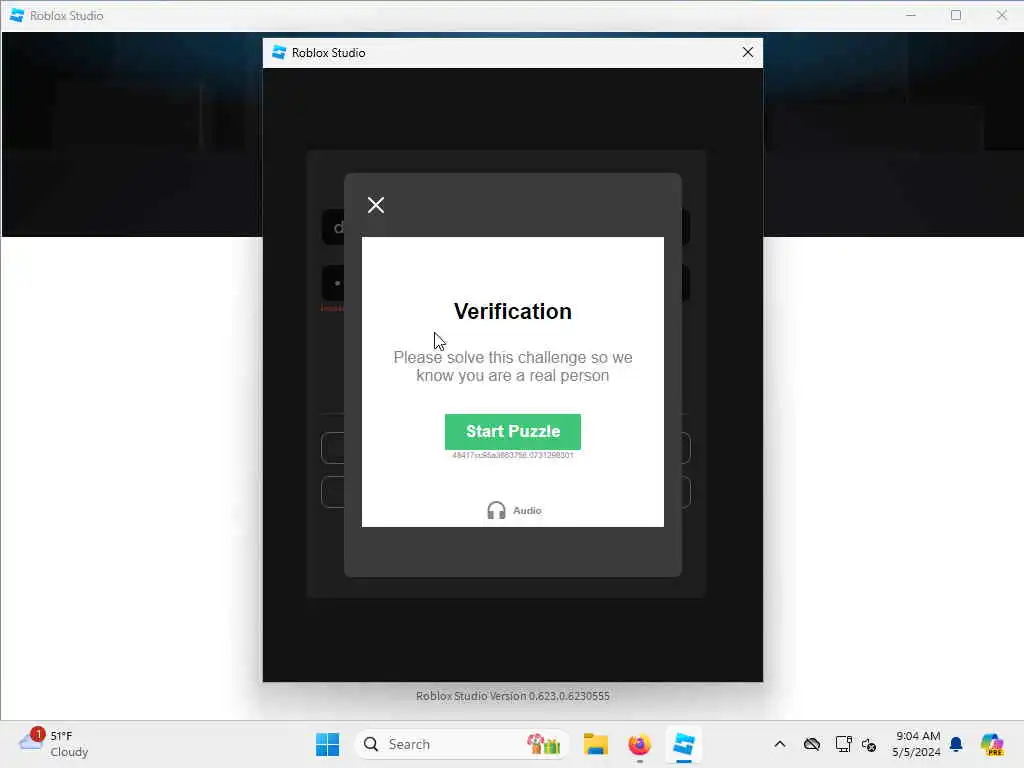Image resolution: width=1024 pixels, height=768 pixels.
Task: Open the Windows Start menu
Action: click(x=327, y=744)
